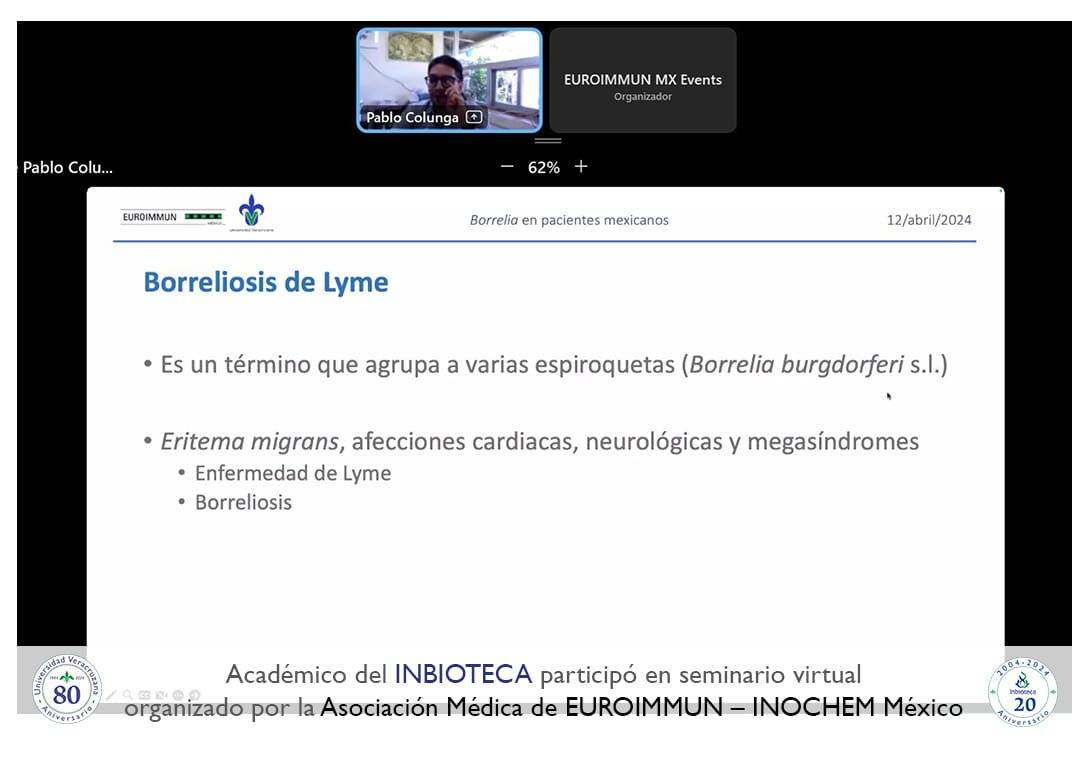This screenshot has width=1090, height=760.
Task: Toggle the camera icon in slide toolbar
Action: pyautogui.click(x=161, y=695)
